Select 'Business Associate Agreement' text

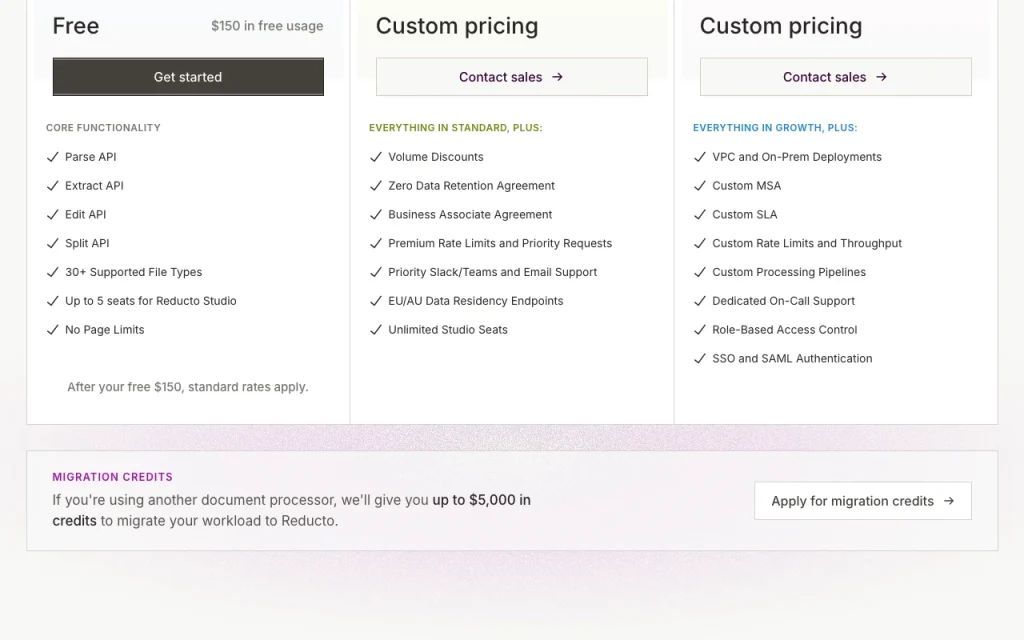click(x=470, y=214)
